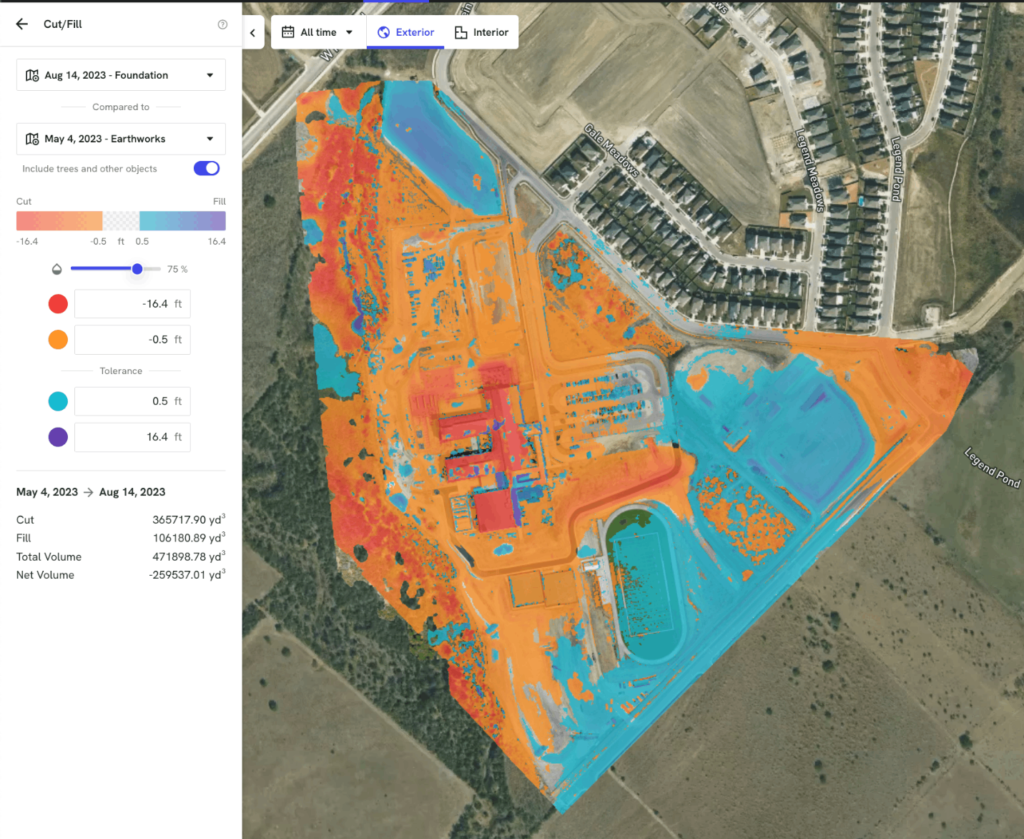1024x839 pixels.
Task: Click the red maximum cut color swatch
Action: [58, 304]
